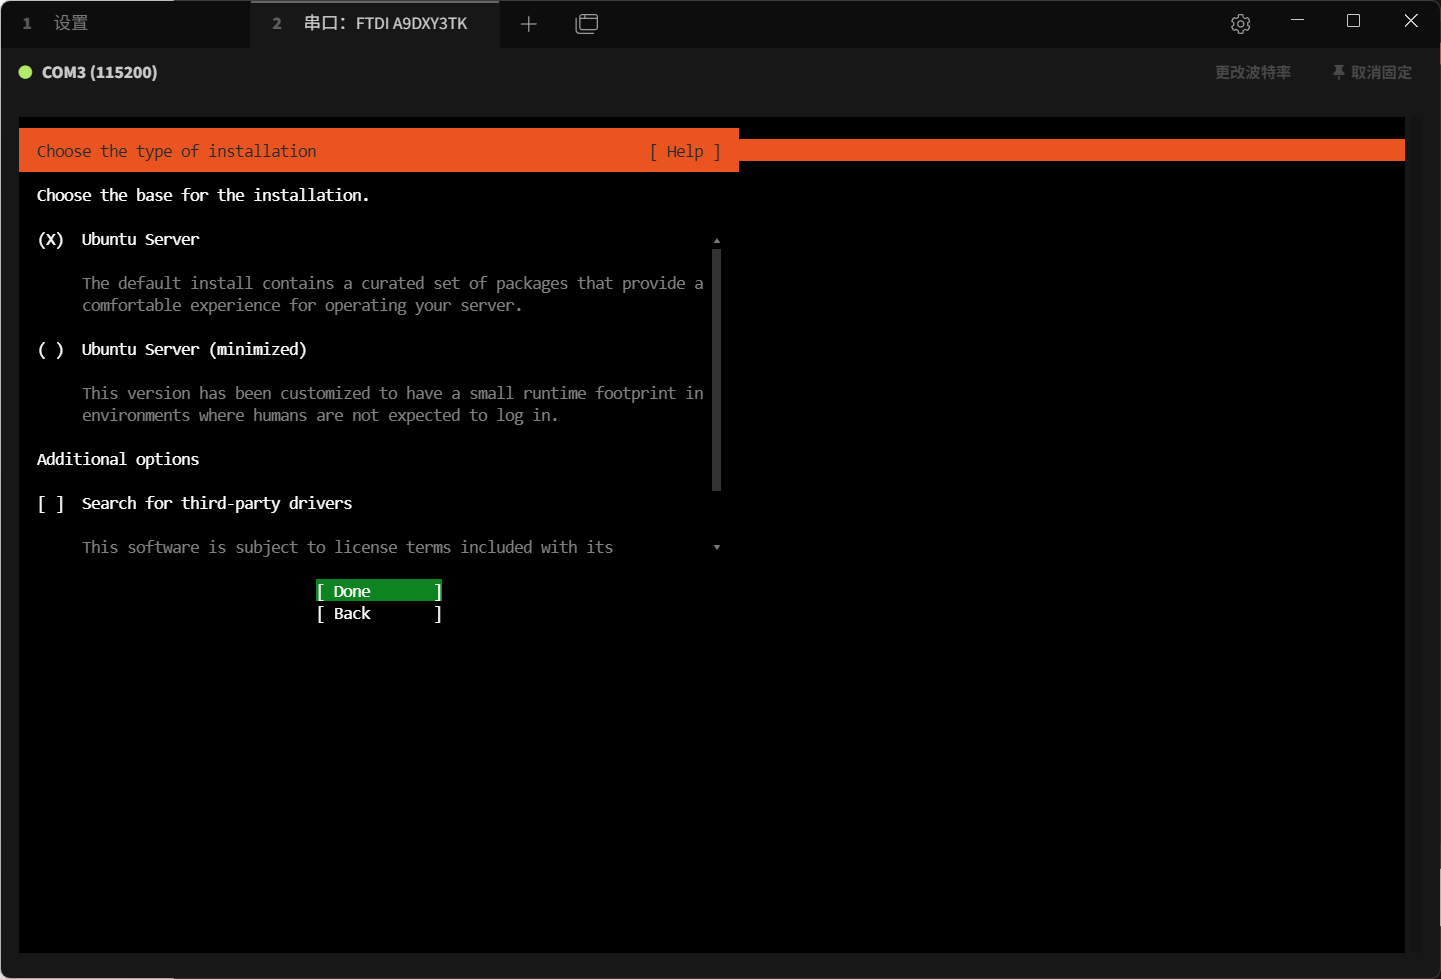Switch to the 串口: FTDI A9DXY3TK tab
1441x979 pixels.
(385, 23)
